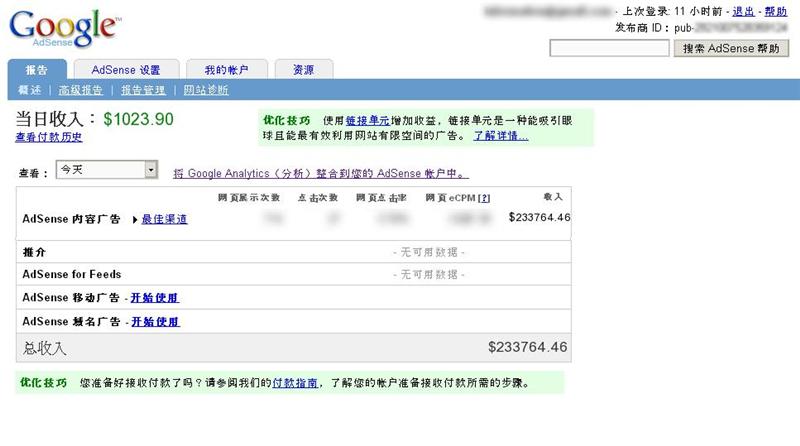
Task: Click the 网页点击率 column header
Action: pyautogui.click(x=382, y=197)
